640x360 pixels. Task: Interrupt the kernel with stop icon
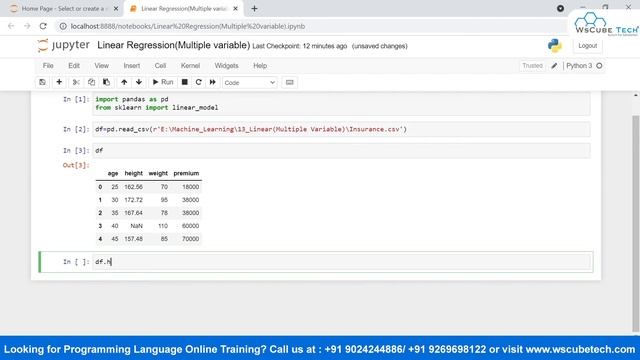[x=184, y=82]
